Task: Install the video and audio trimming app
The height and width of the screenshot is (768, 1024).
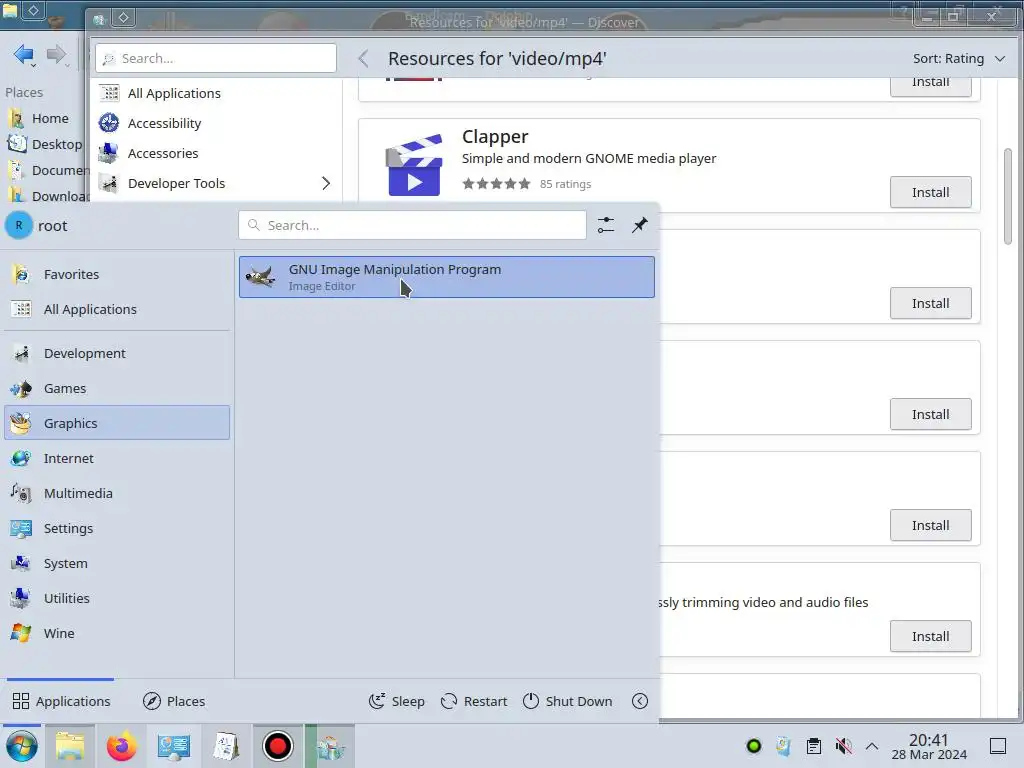Action: (931, 636)
